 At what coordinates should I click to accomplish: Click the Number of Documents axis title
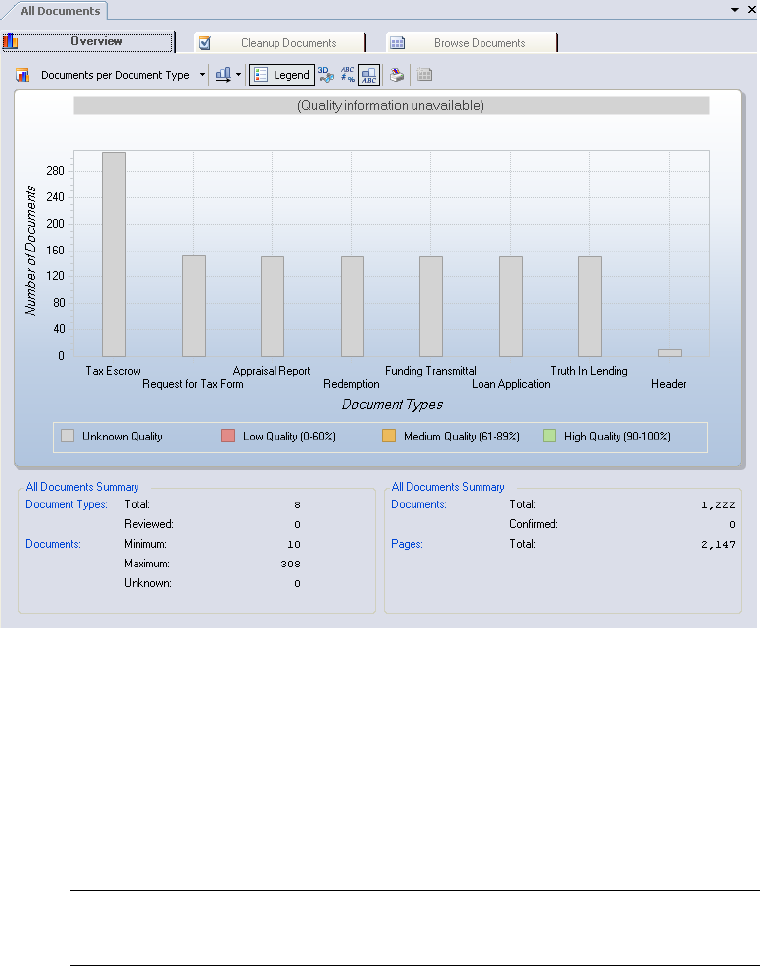click(x=30, y=251)
